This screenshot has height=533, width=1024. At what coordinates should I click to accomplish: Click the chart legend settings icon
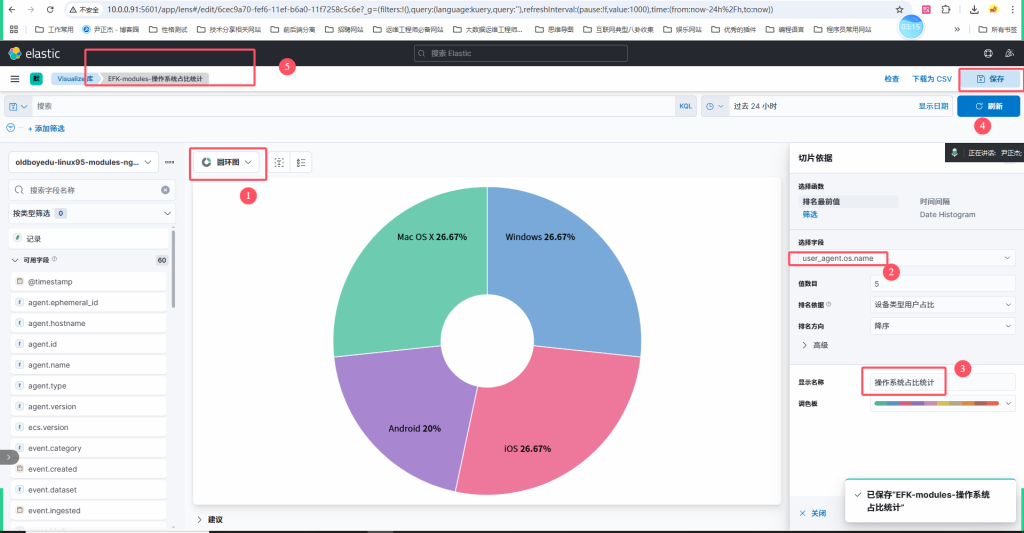tap(301, 162)
